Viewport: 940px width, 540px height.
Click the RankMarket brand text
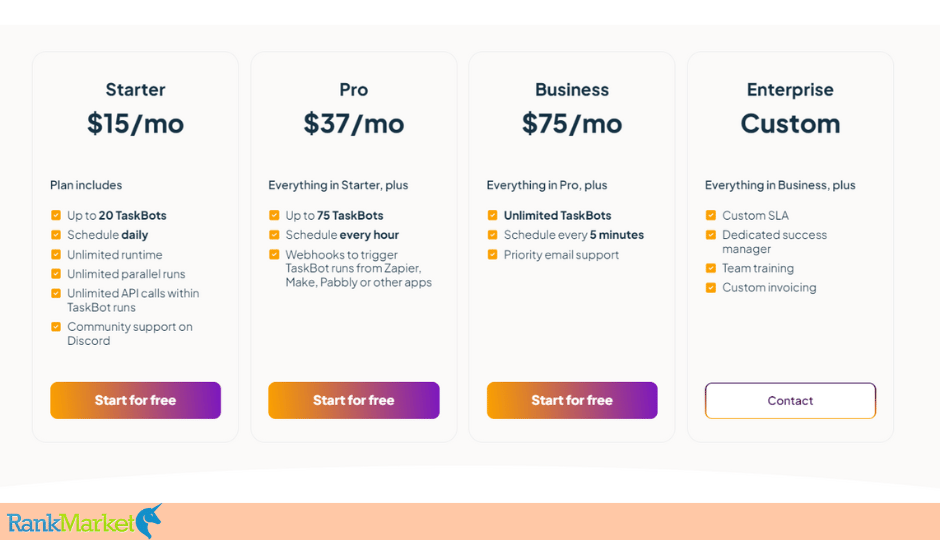pyautogui.click(x=71, y=523)
